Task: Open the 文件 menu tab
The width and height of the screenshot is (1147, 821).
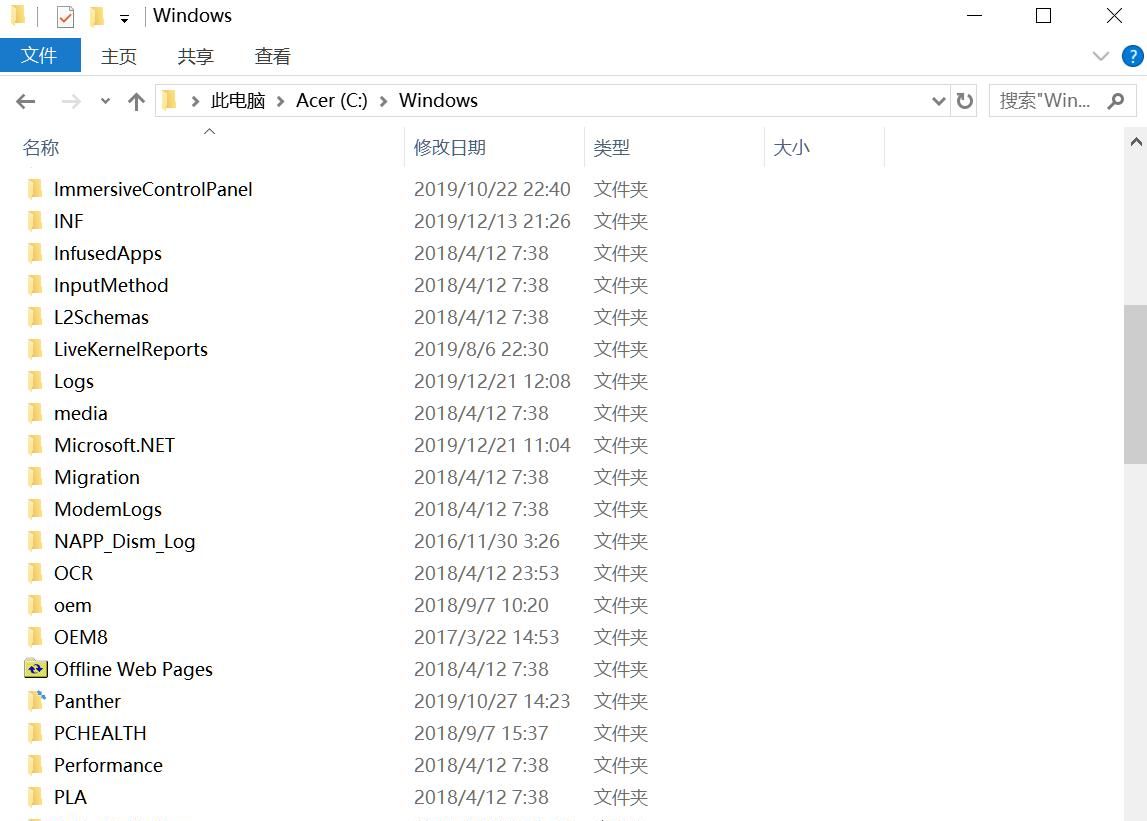Action: click(x=40, y=56)
